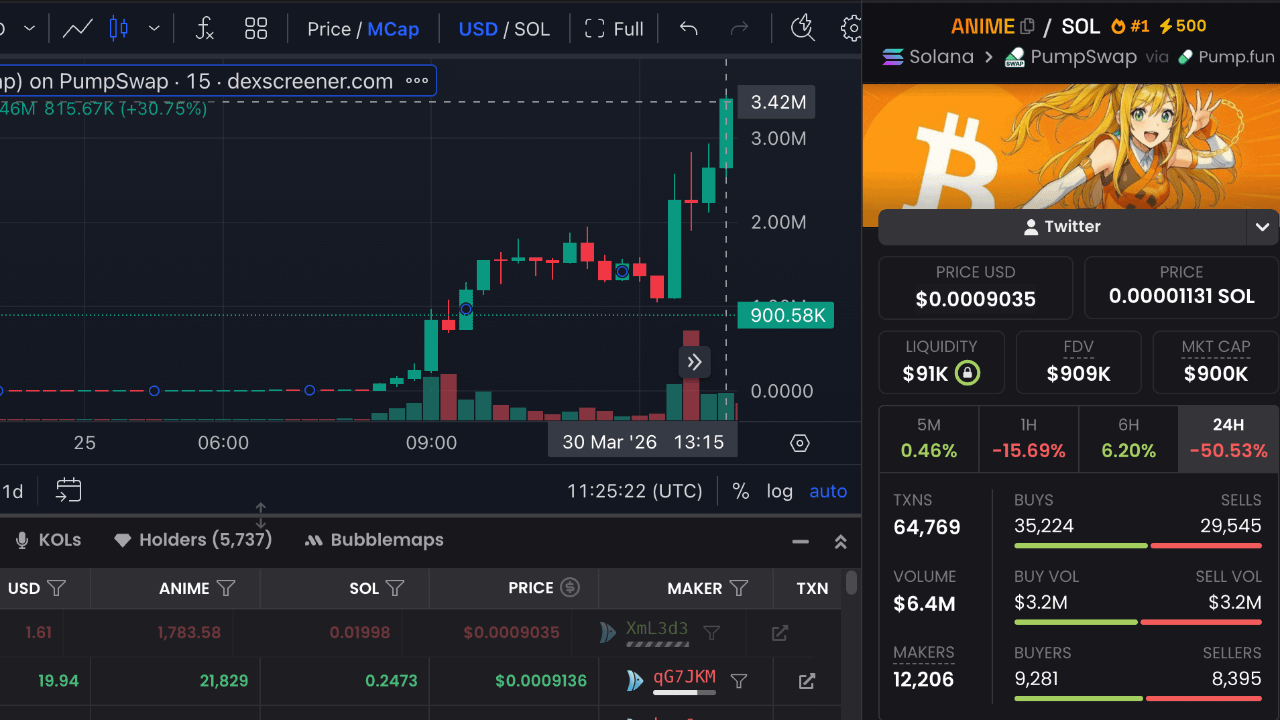Click the PRICE USD $0.0009035 box
The image size is (1280, 720).
click(976, 287)
